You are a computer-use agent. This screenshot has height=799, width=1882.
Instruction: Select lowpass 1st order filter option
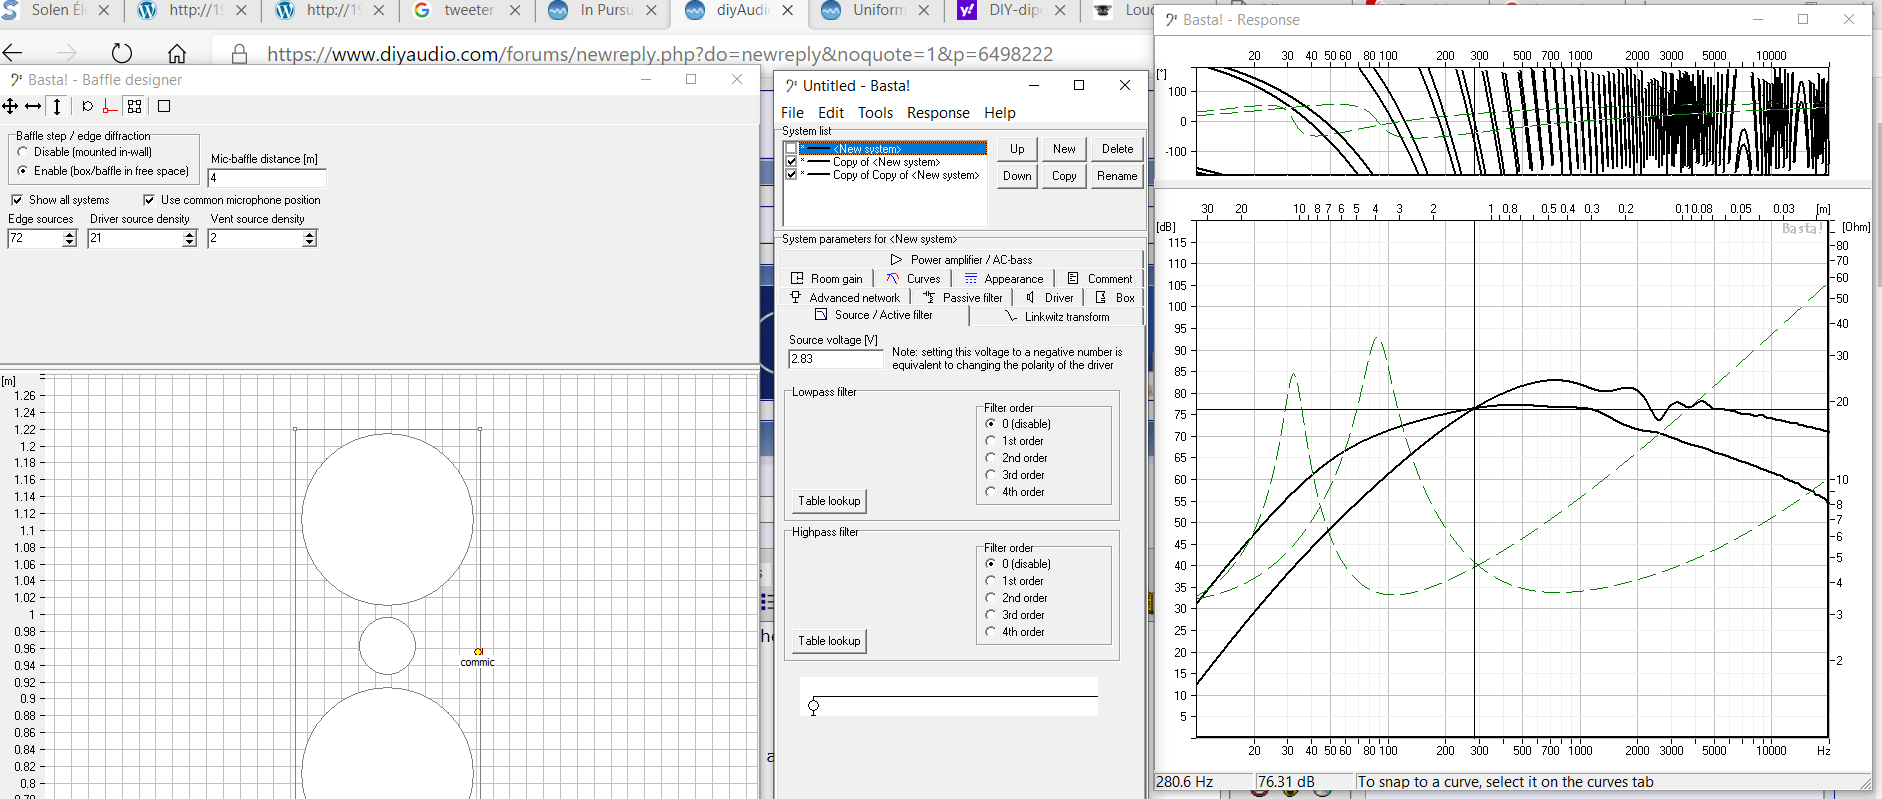click(x=991, y=441)
